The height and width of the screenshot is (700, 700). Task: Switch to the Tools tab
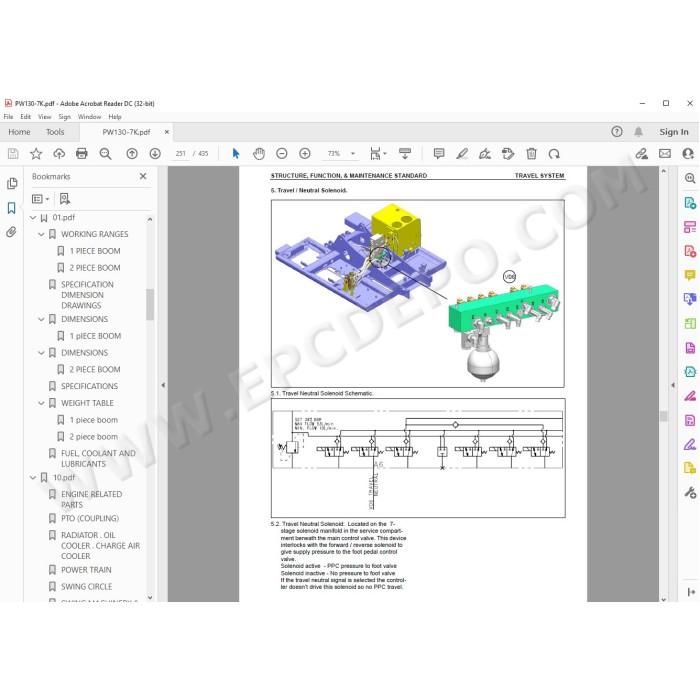[55, 132]
